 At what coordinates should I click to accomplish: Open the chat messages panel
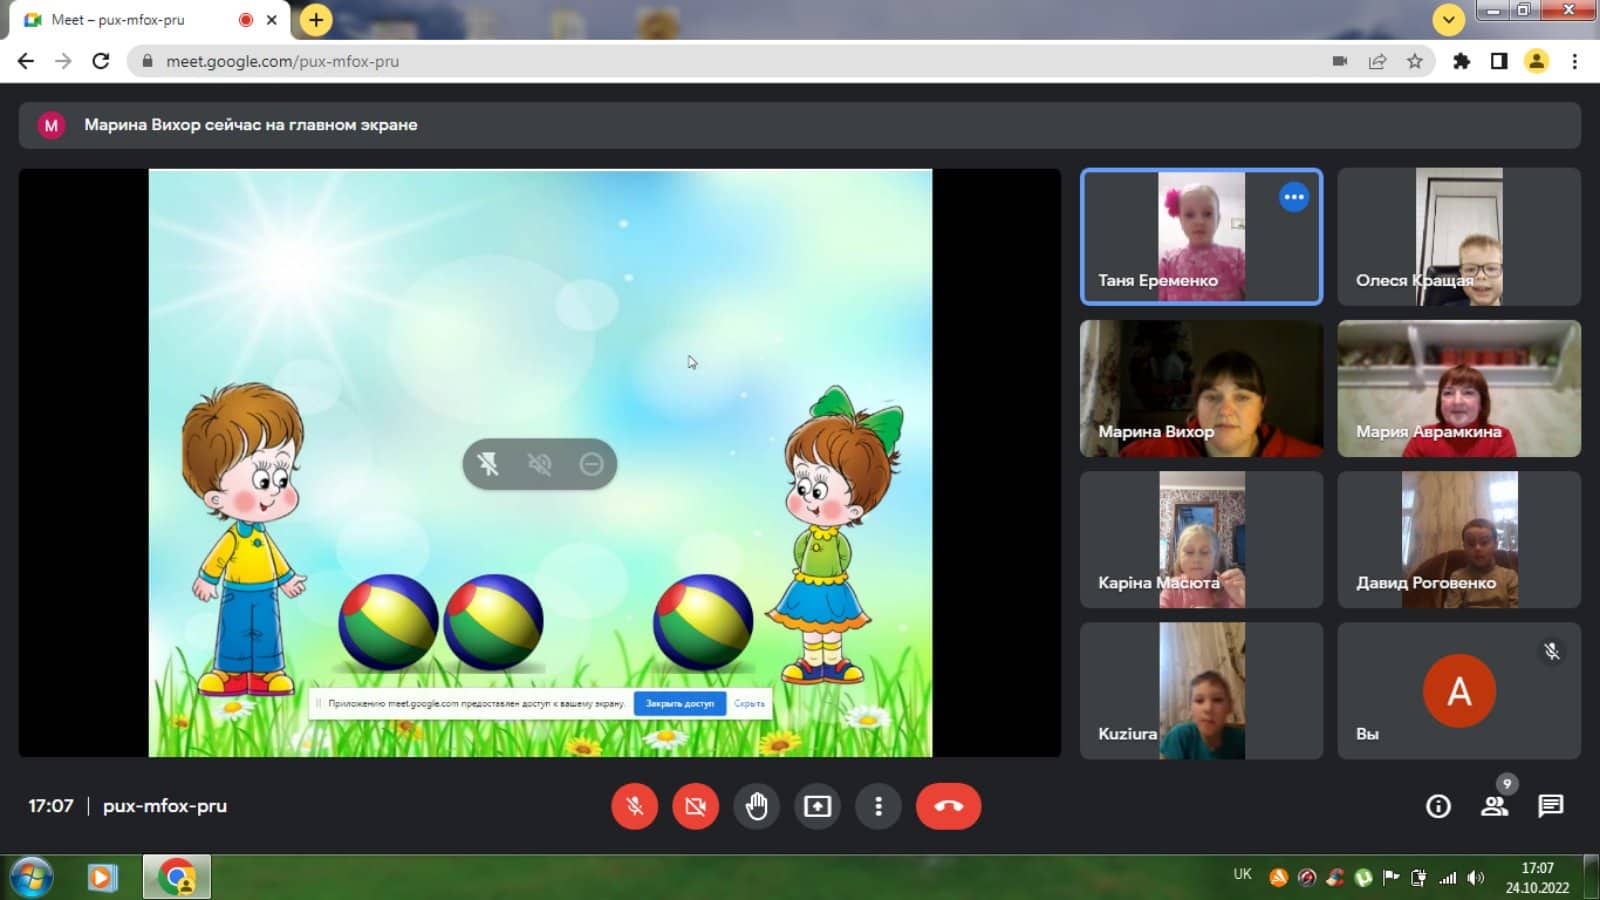(x=1550, y=806)
